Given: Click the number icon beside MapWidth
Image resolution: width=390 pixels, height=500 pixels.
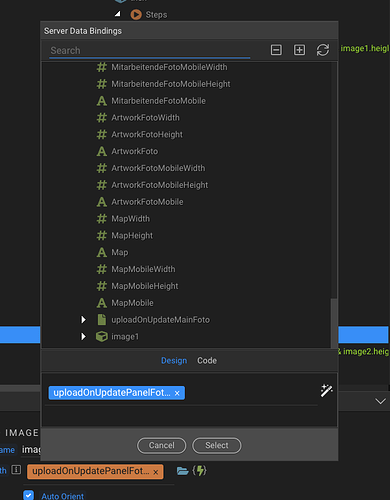Looking at the screenshot, I should [x=102, y=219].
